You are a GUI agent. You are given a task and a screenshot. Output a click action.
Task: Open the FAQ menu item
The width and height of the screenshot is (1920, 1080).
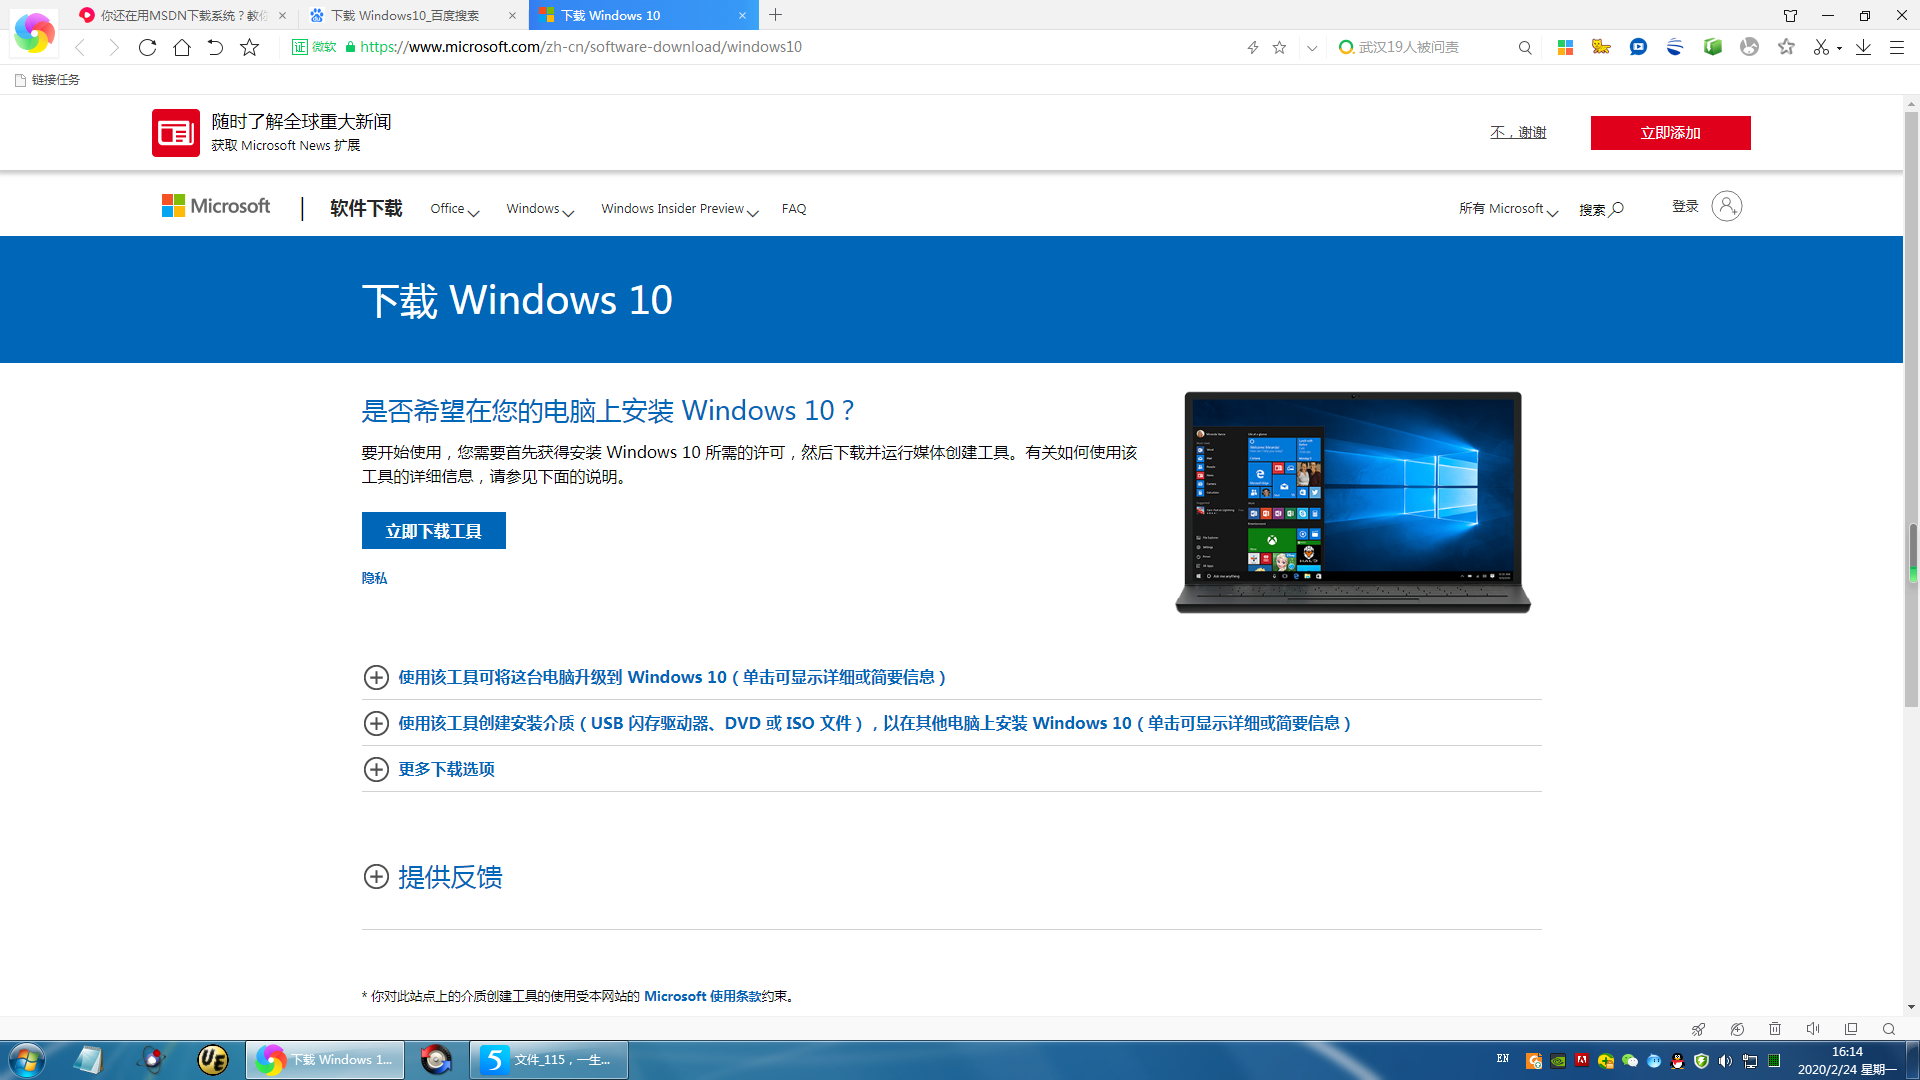pos(794,209)
